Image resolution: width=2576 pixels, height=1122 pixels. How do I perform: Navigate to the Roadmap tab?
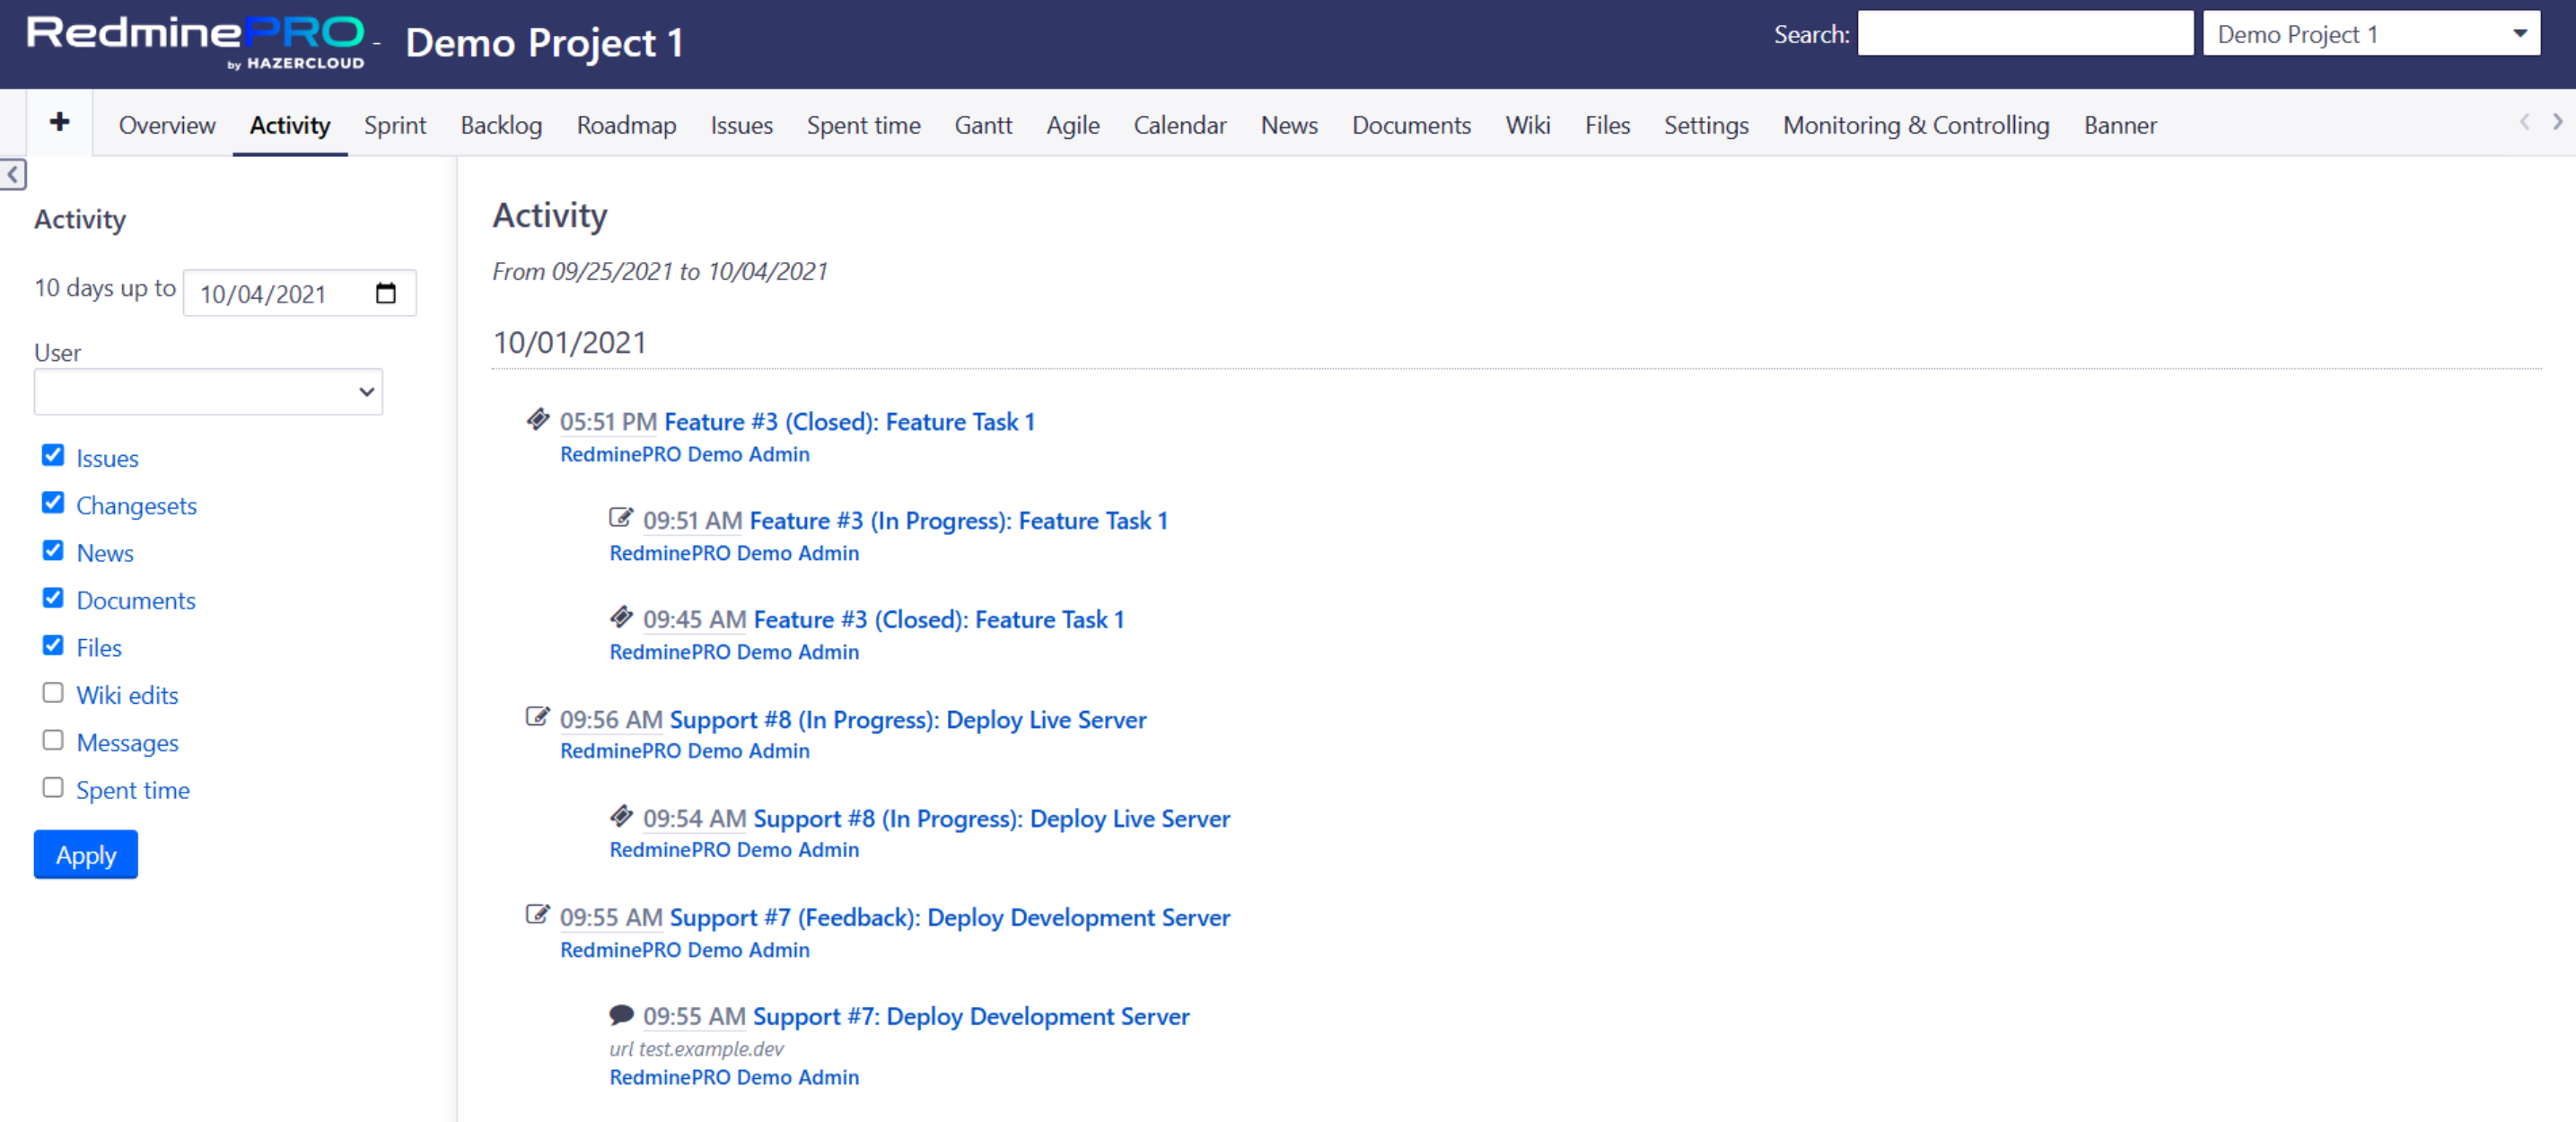click(x=625, y=125)
